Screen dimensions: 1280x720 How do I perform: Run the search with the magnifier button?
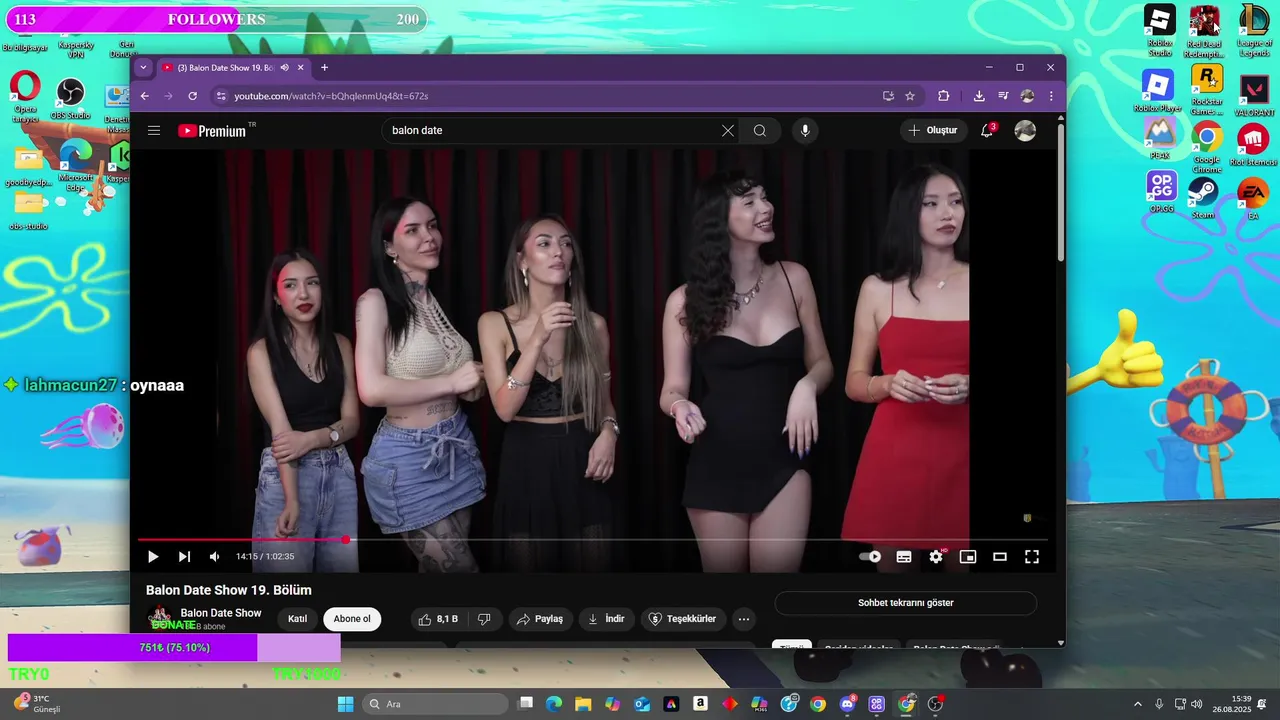[x=760, y=130]
